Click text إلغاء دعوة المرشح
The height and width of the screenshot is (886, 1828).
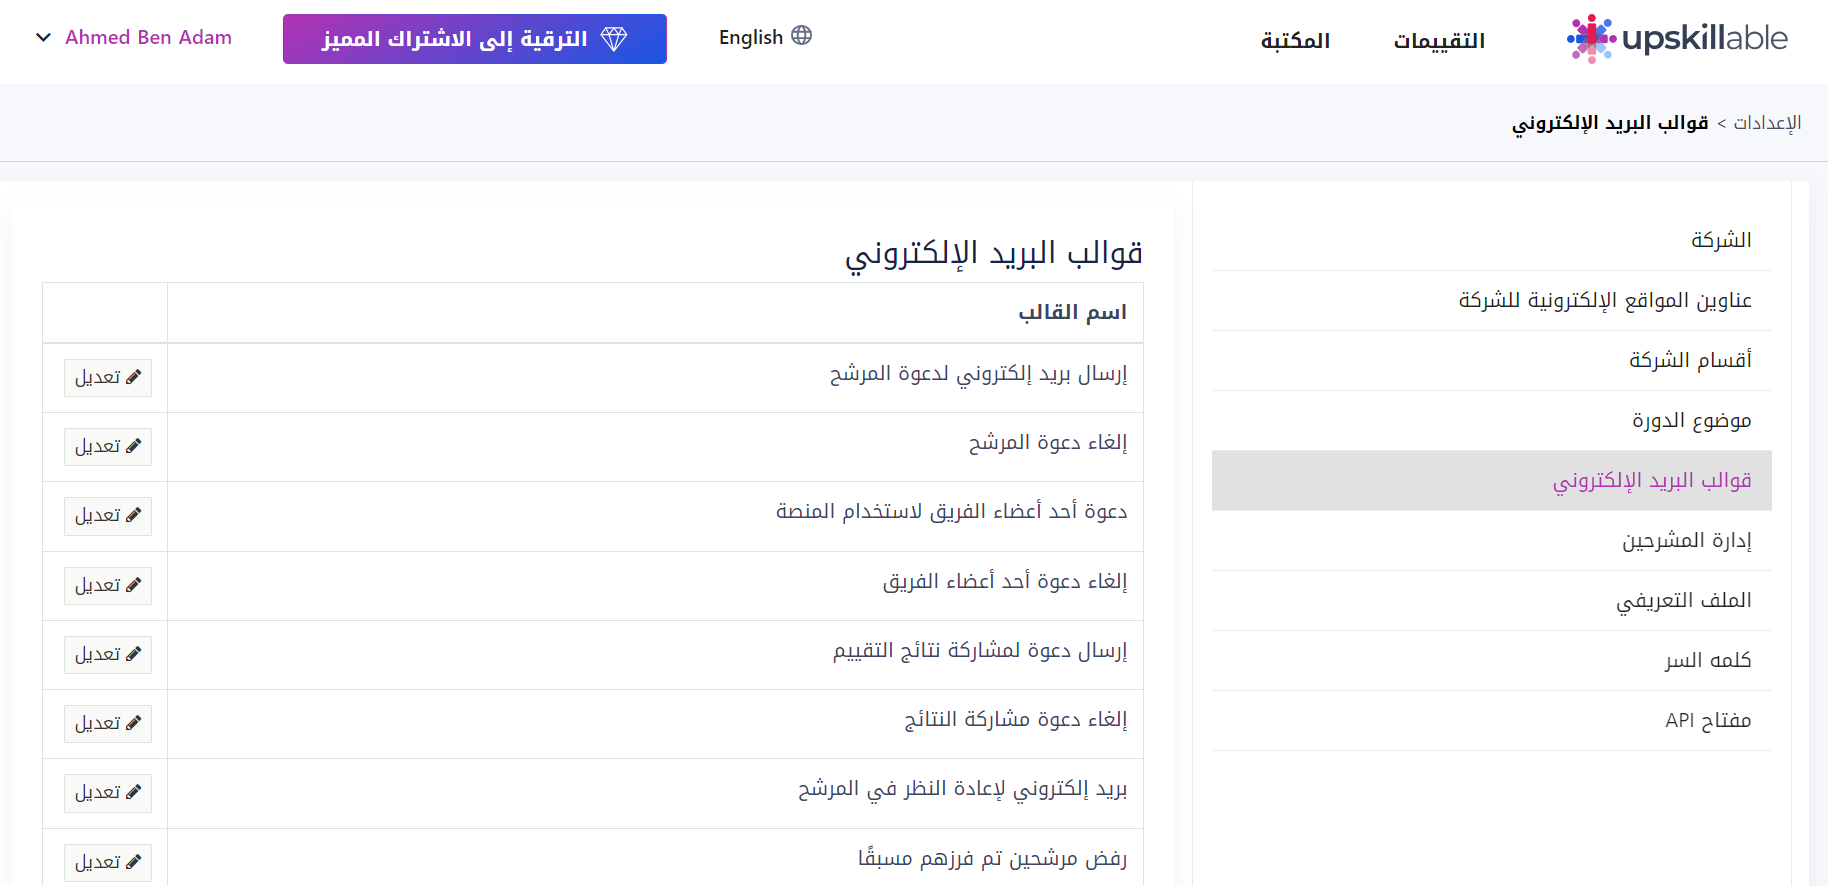pos(1048,443)
